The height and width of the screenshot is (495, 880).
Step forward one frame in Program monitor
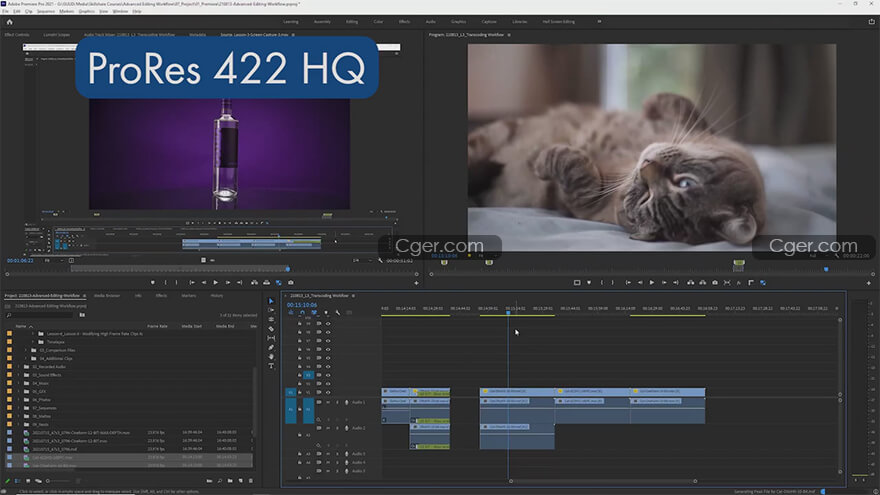[x=664, y=283]
